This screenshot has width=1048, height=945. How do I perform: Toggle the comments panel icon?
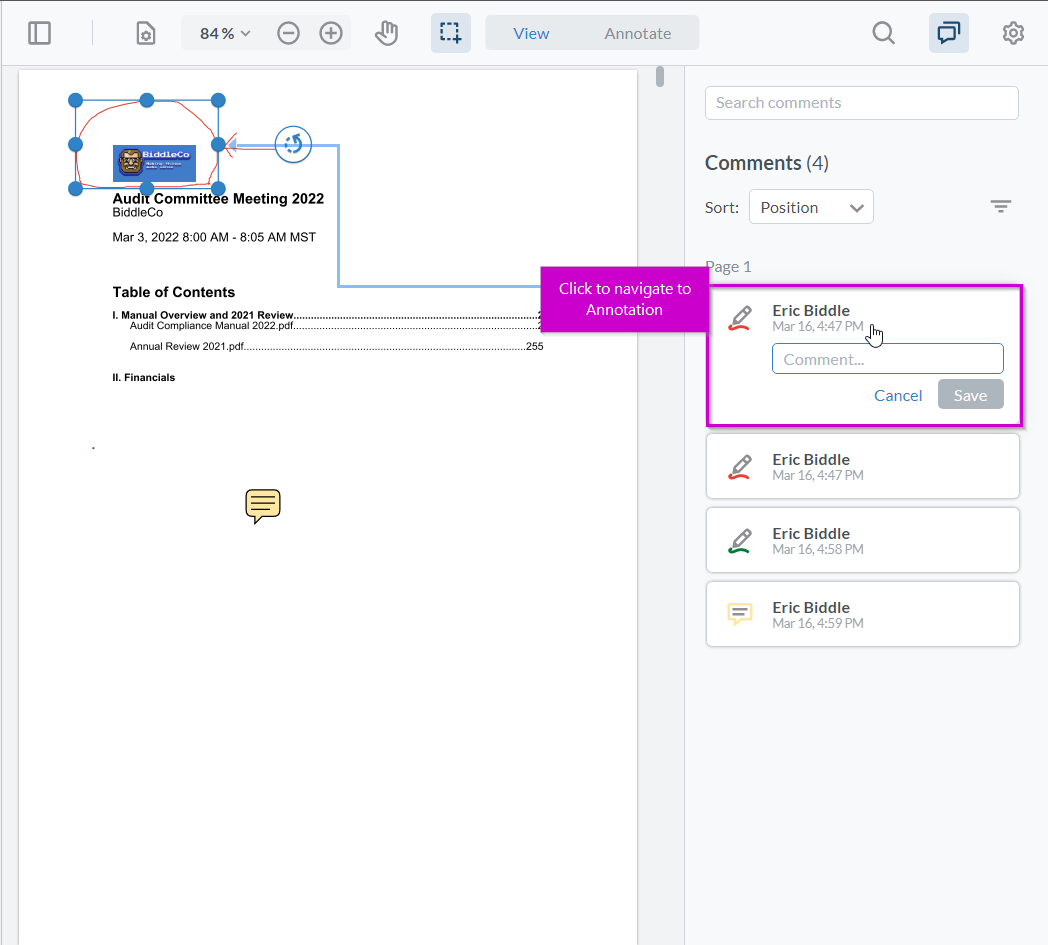click(948, 33)
